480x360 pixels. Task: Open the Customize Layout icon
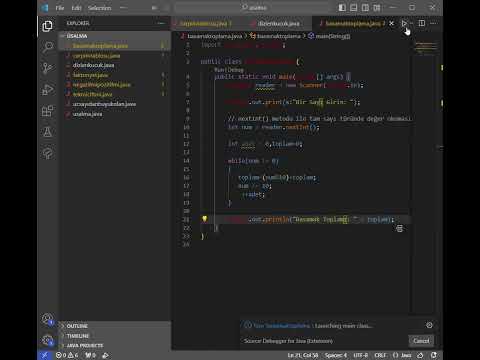point(377,8)
